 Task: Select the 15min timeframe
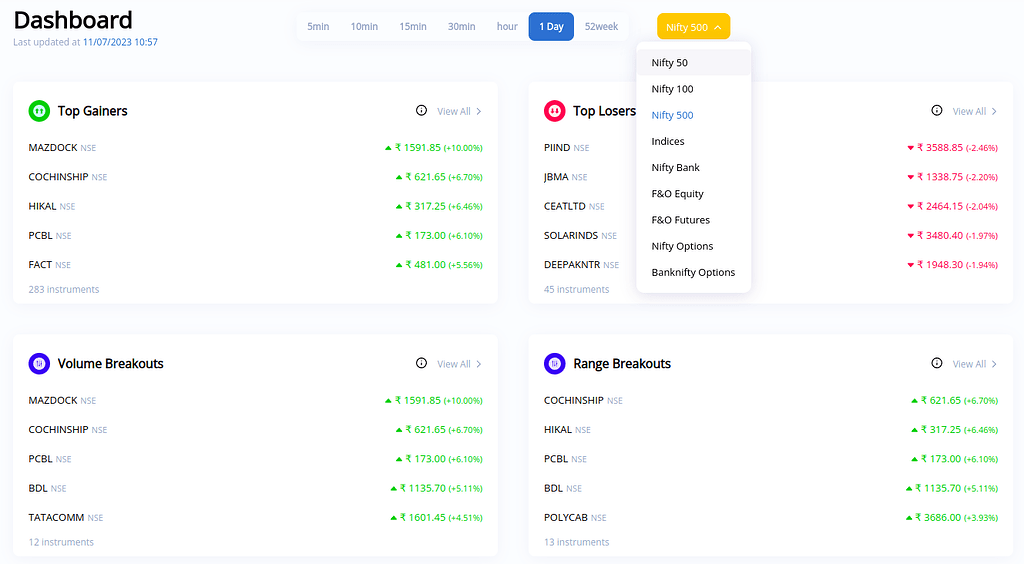[413, 27]
